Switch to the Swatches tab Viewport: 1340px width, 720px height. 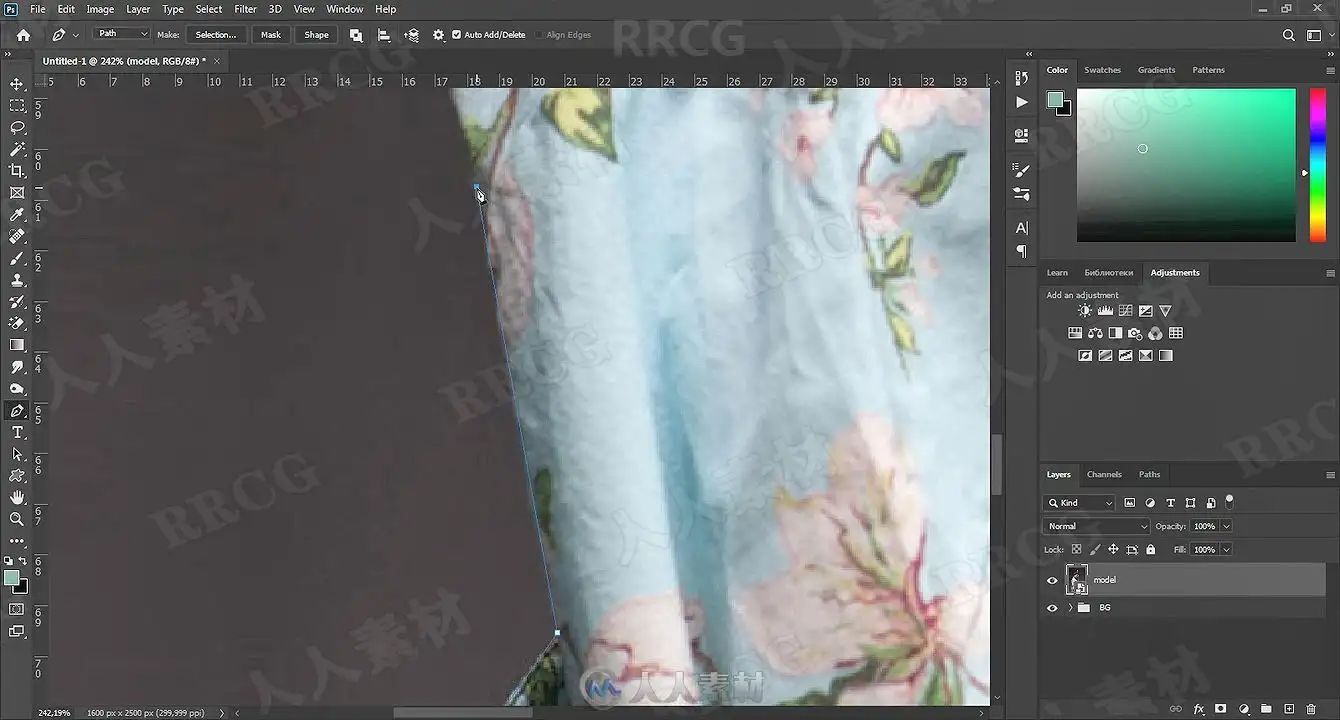1102,70
